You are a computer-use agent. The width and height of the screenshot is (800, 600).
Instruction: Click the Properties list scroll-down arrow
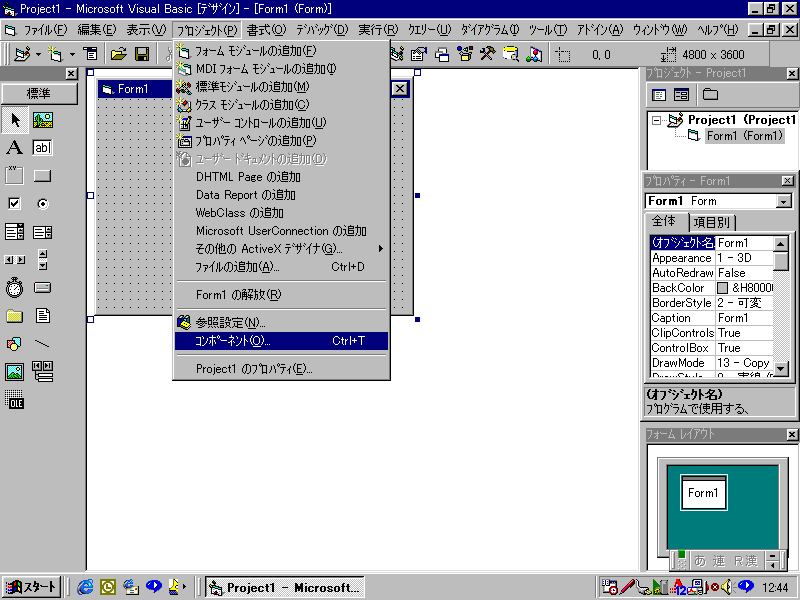coord(781,368)
